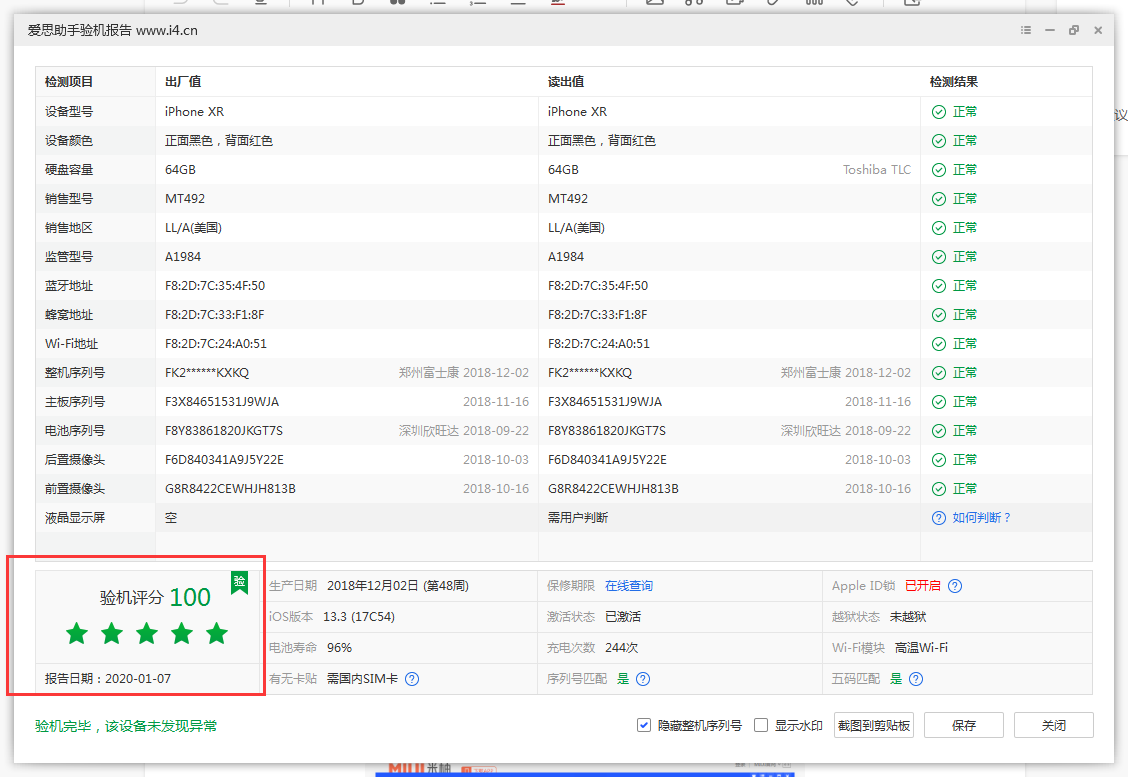The height and width of the screenshot is (777, 1128).
Task: Open the report list icon in the title bar
Action: coord(1025,30)
